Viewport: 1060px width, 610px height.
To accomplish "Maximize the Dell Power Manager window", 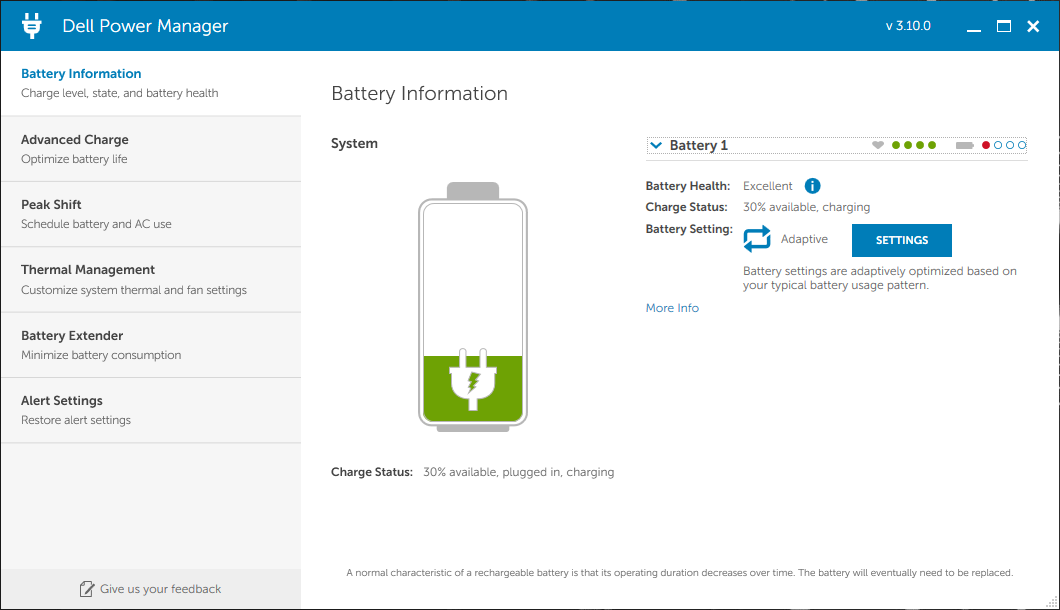I will click(1004, 26).
